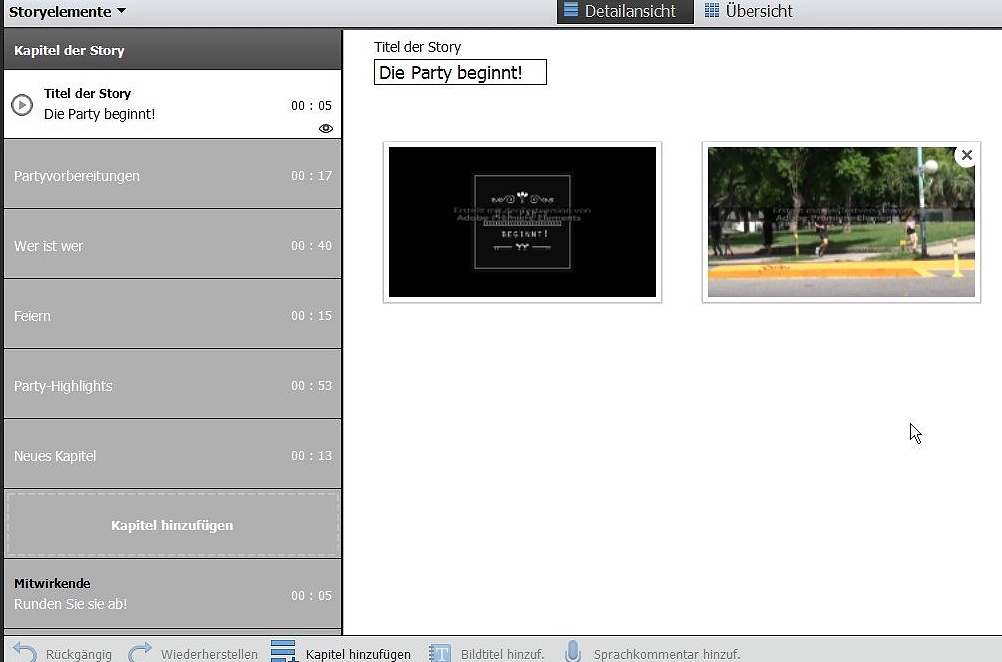Click the Bildtitel hinzuf. label
Image resolution: width=1002 pixels, height=662 pixels.
tap(502, 654)
